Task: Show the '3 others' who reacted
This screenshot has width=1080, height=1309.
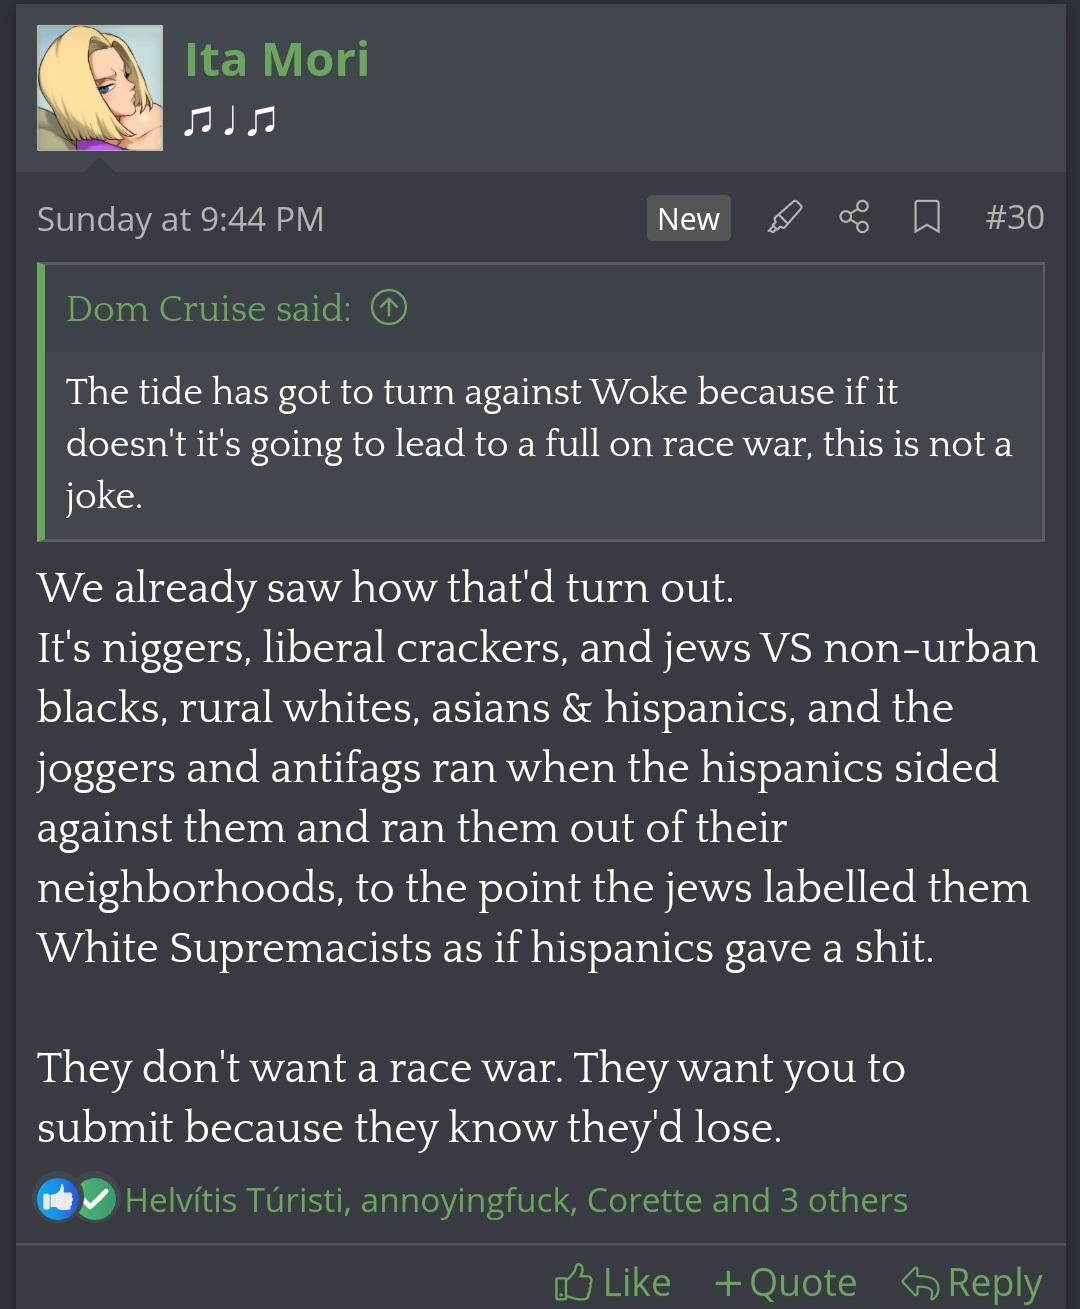Action: pos(844,1200)
